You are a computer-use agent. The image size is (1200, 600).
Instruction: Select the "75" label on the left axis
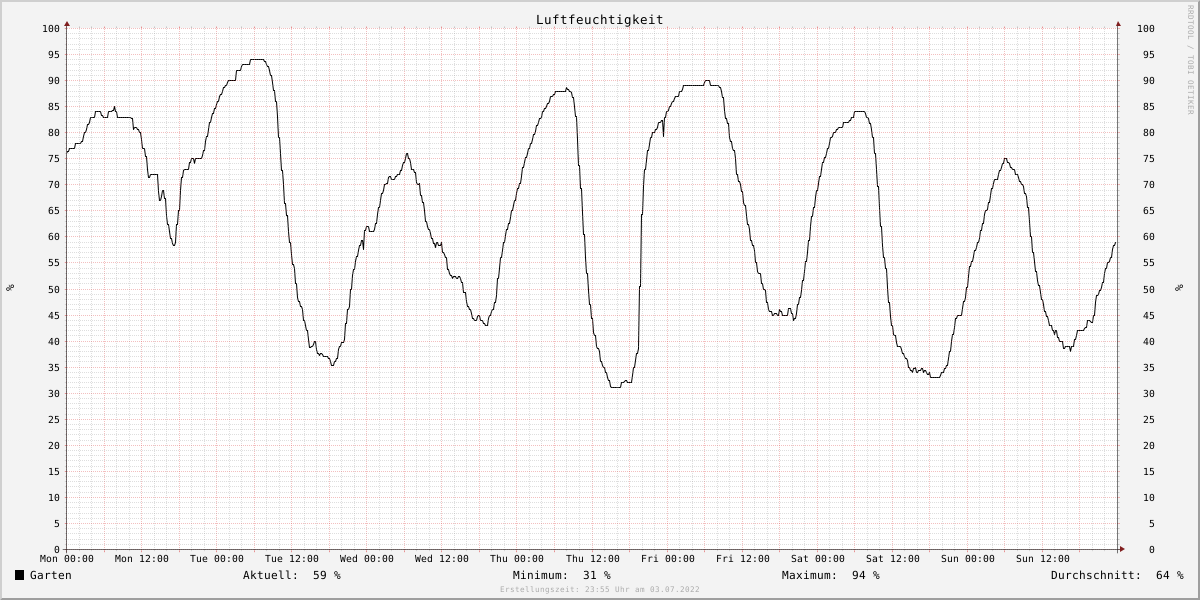(55, 158)
